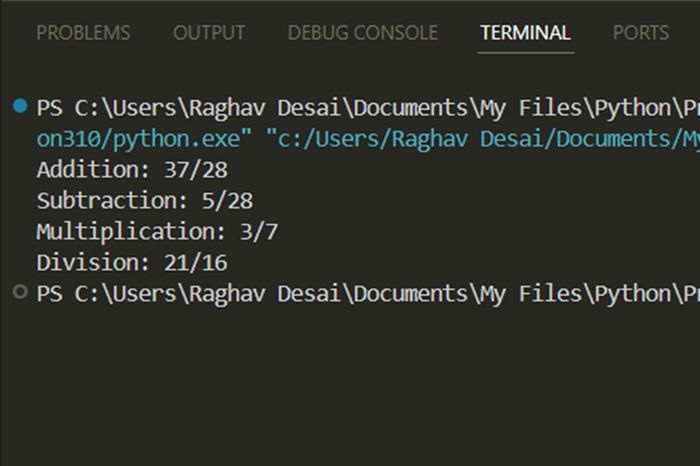Click the on310/python.exe path text
700x466 pixels.
point(144,139)
